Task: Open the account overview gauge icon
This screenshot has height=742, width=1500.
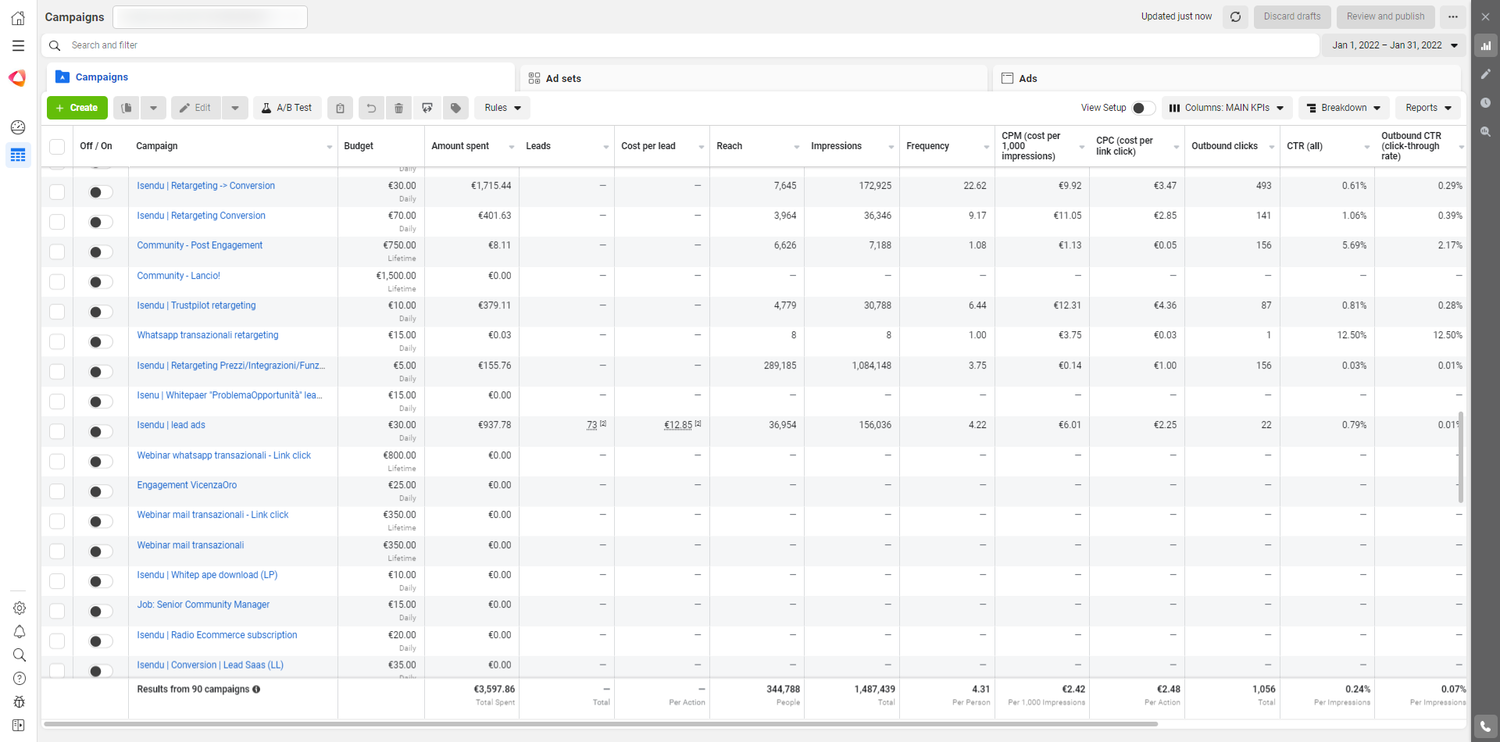Action: pos(18,127)
